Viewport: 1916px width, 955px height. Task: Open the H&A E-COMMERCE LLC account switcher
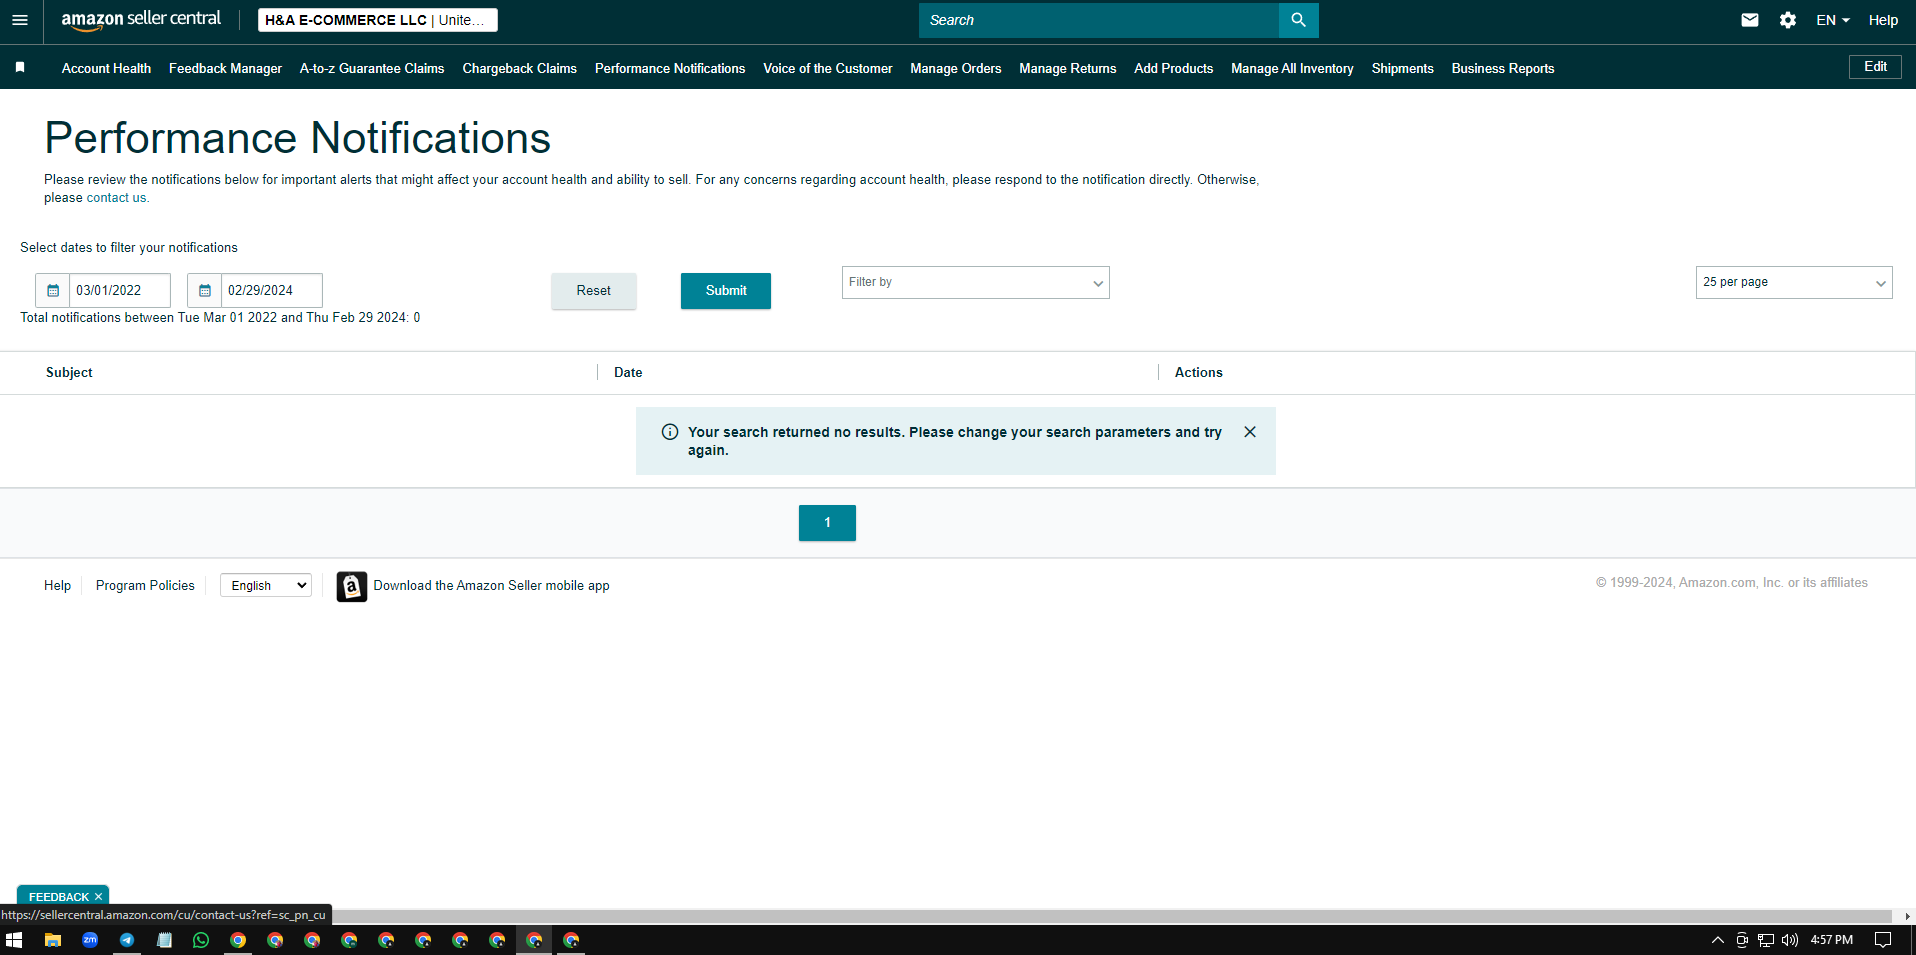click(378, 20)
